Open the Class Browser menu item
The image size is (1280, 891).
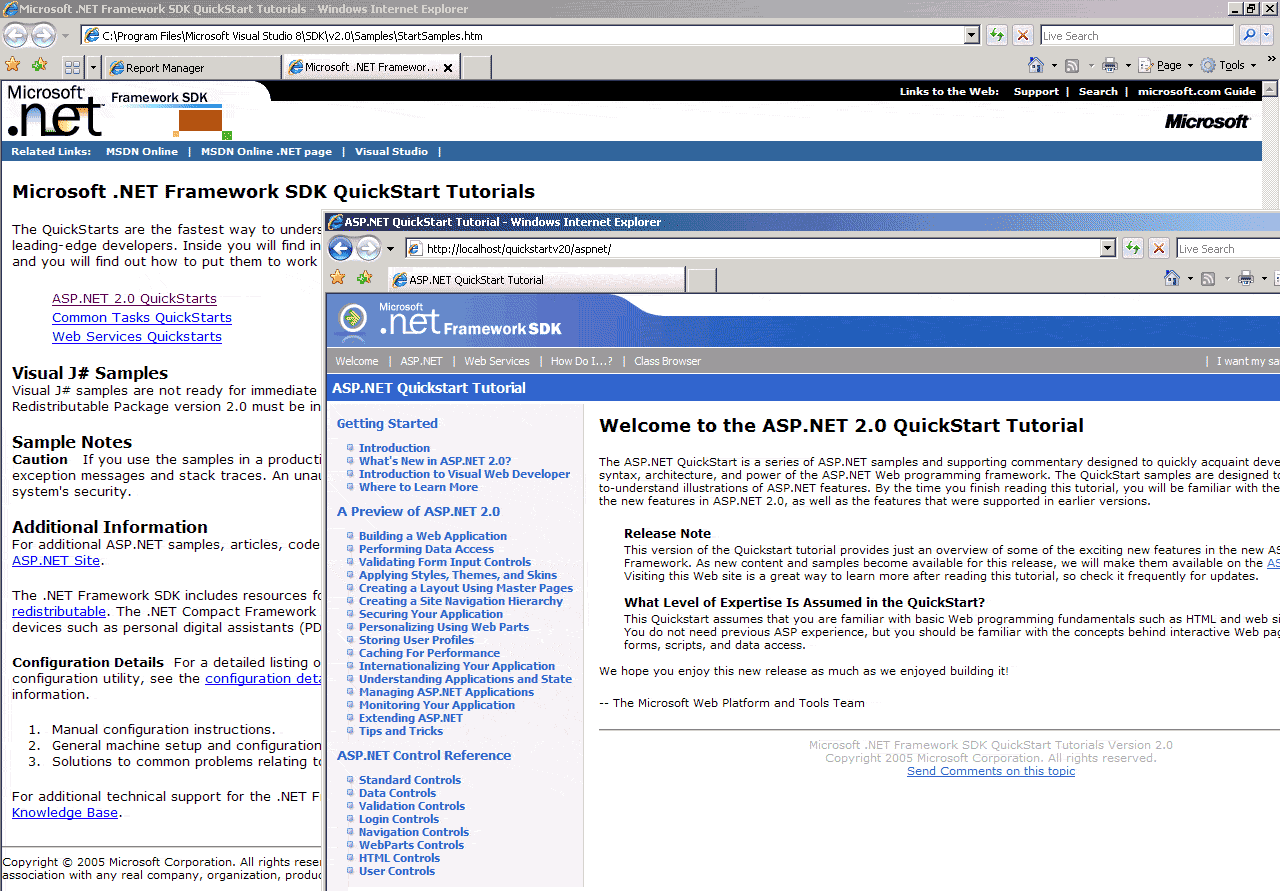click(668, 361)
